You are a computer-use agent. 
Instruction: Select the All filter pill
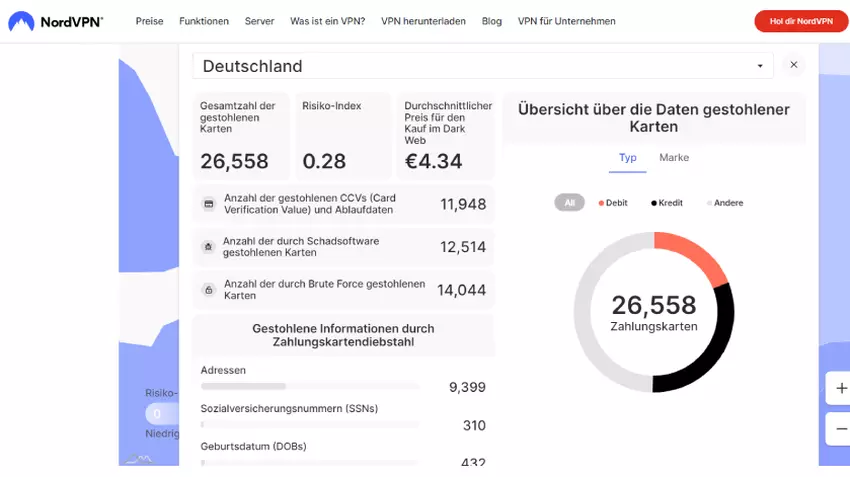(x=569, y=203)
